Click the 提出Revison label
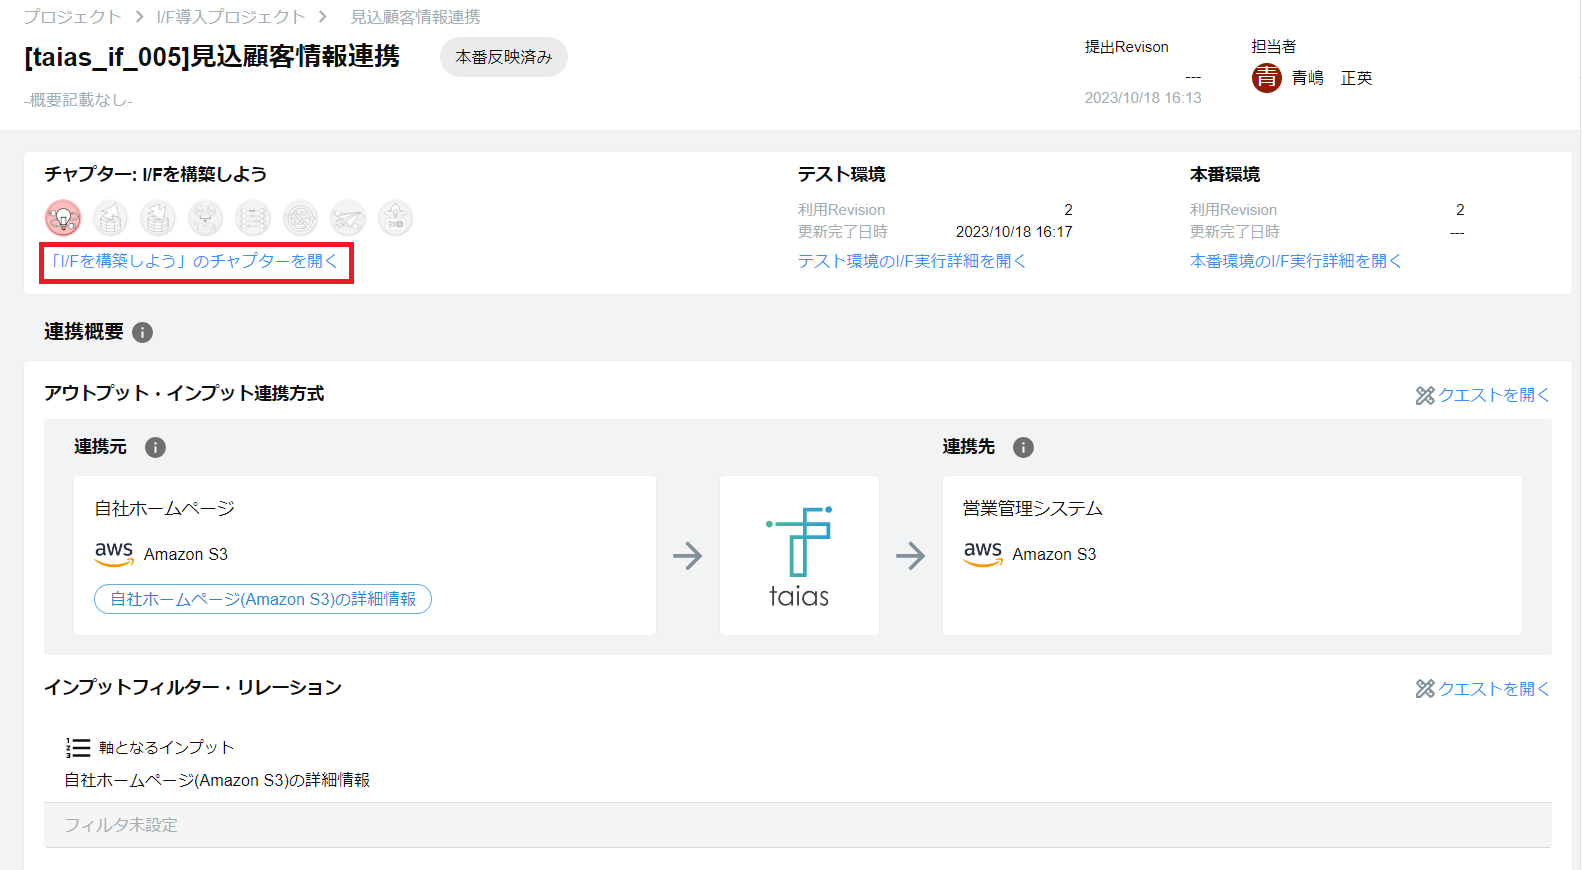 [x=1127, y=47]
